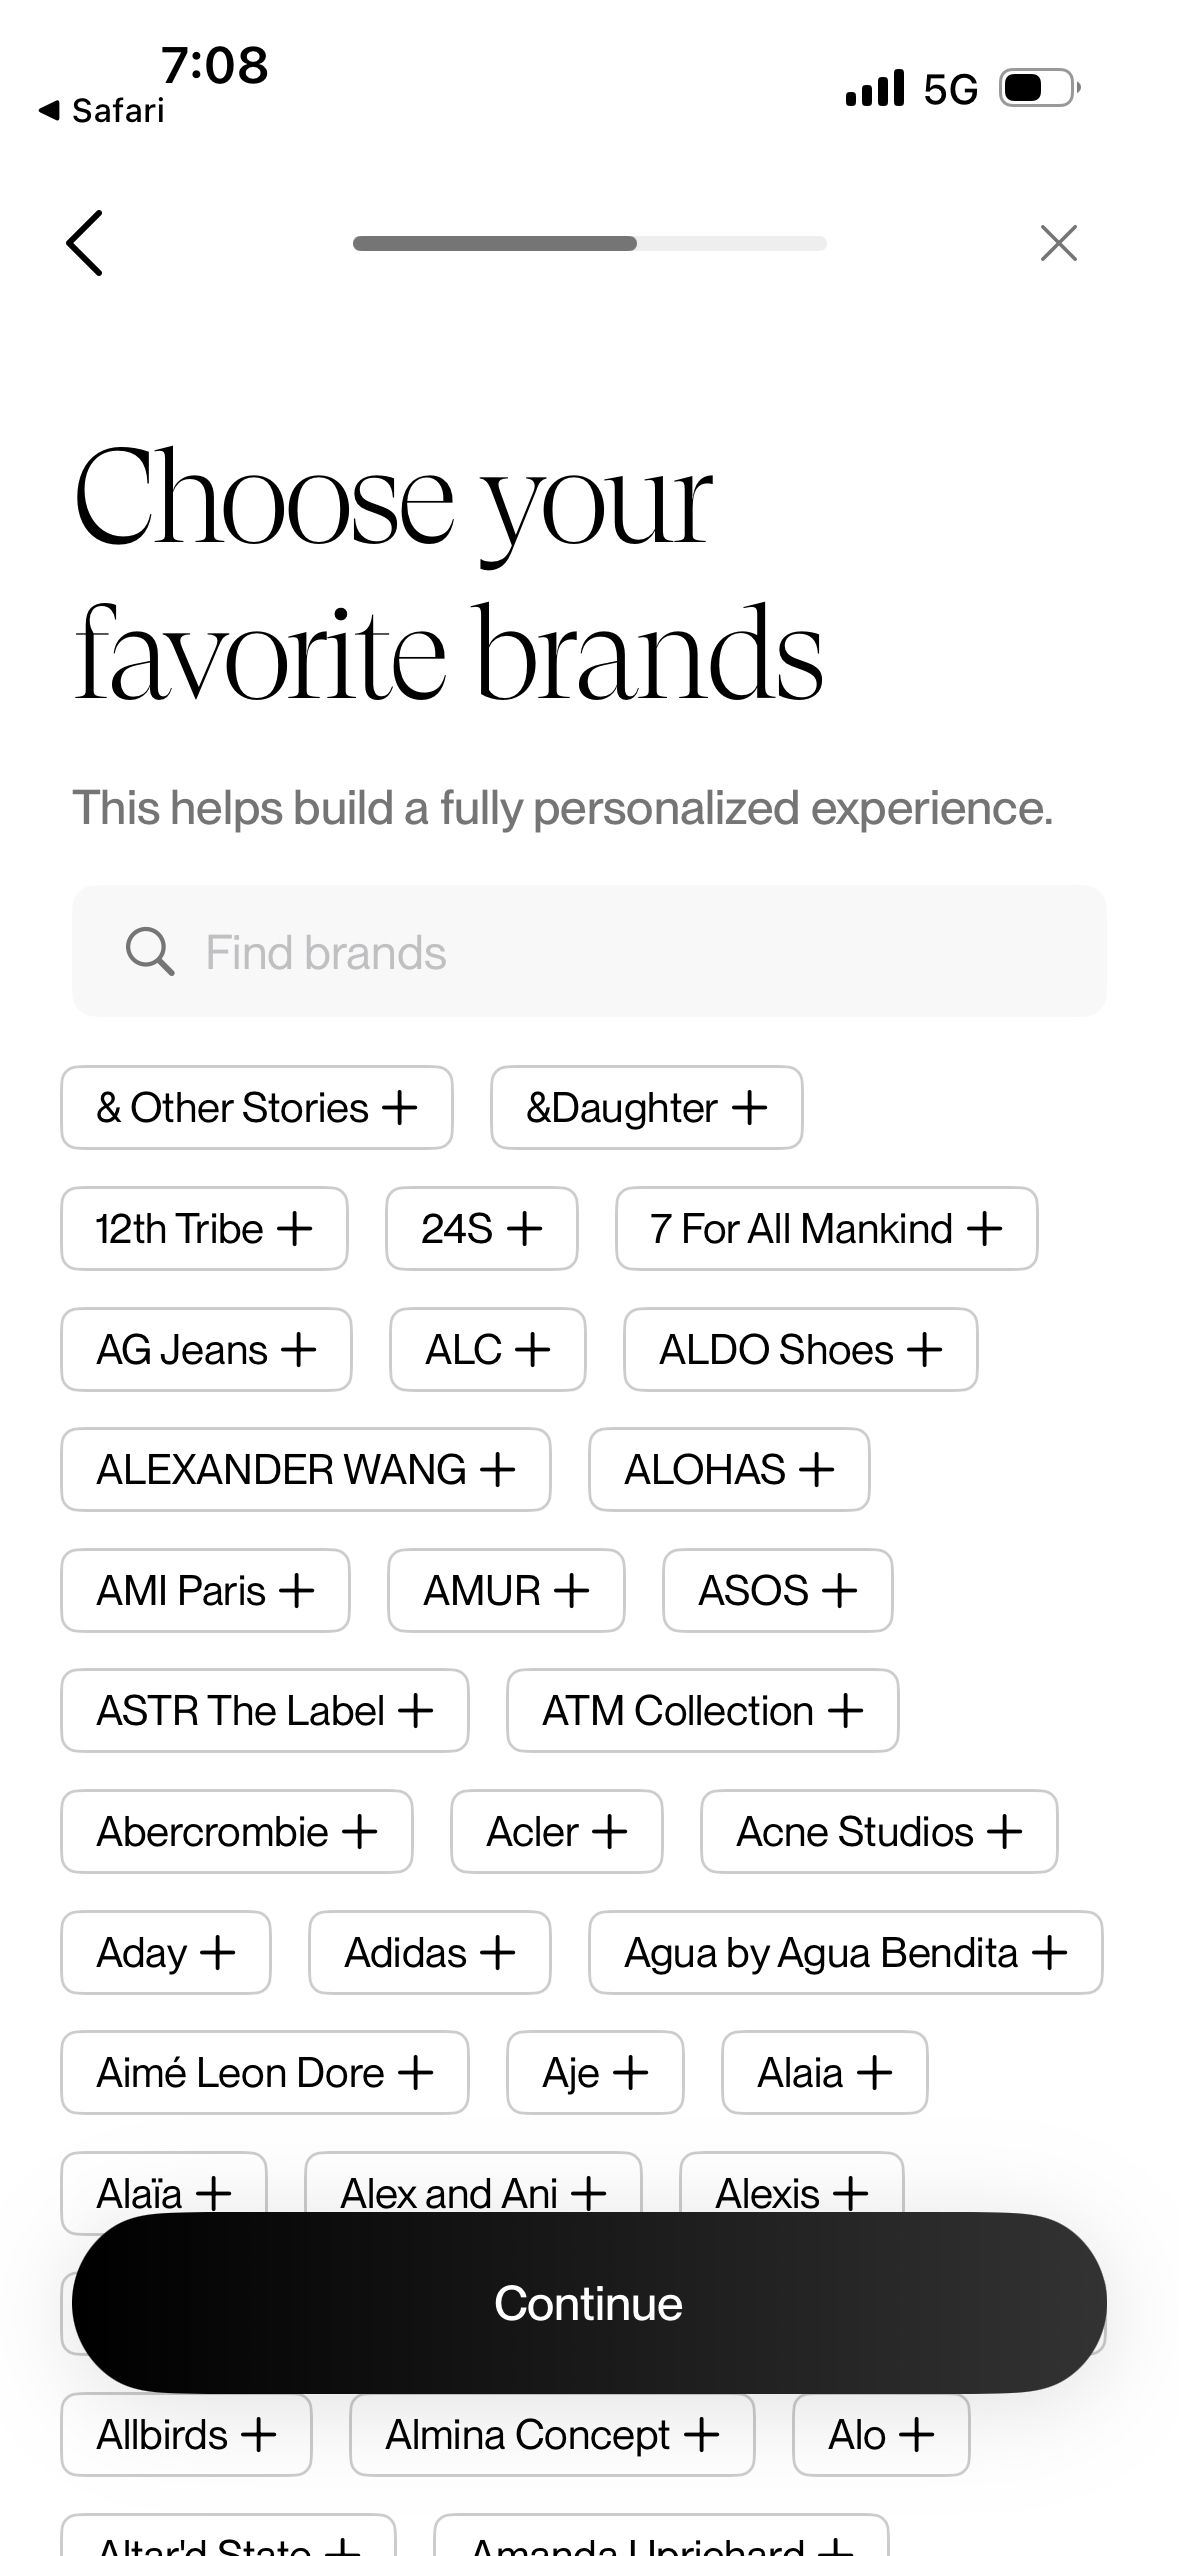
Task: Tap the plus icon on ASOS
Action: (839, 1590)
